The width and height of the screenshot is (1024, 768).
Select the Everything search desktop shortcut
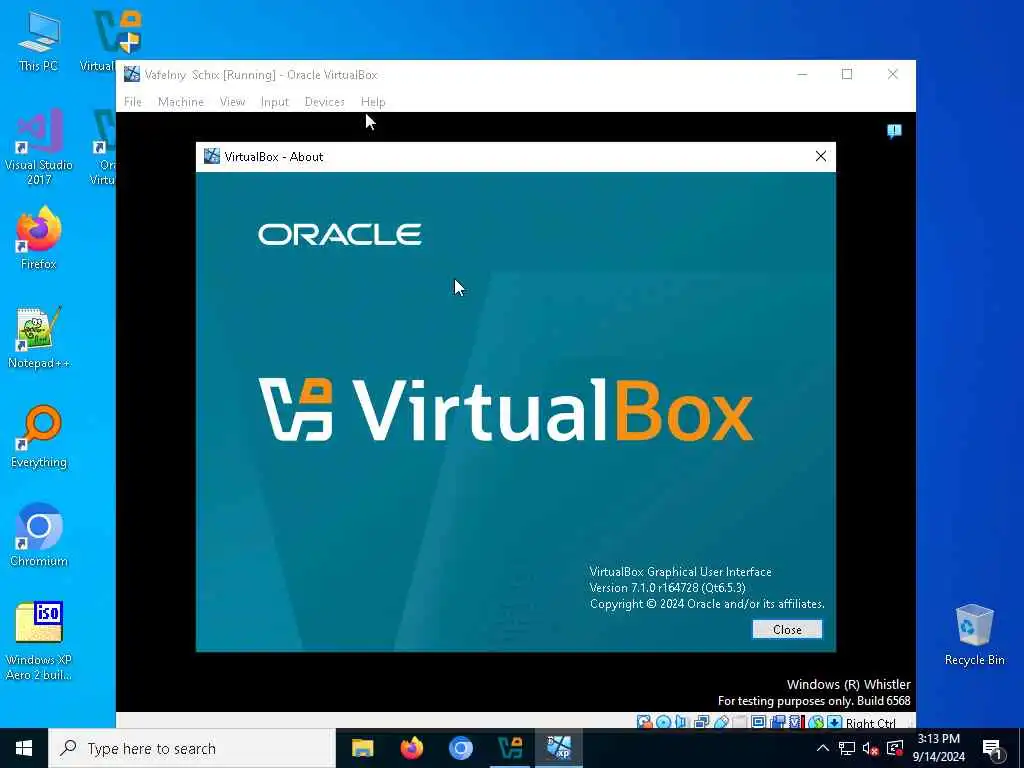39,437
